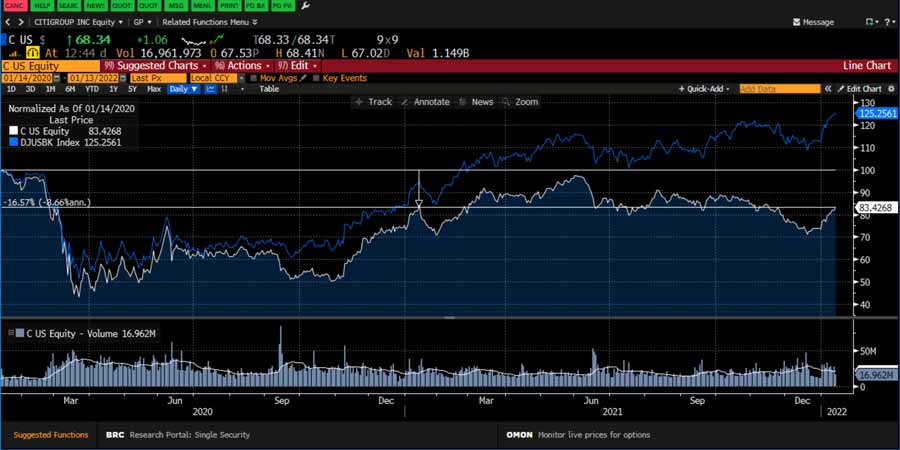Open the CITIGROUP INC Equity dropdown

[x=79, y=22]
